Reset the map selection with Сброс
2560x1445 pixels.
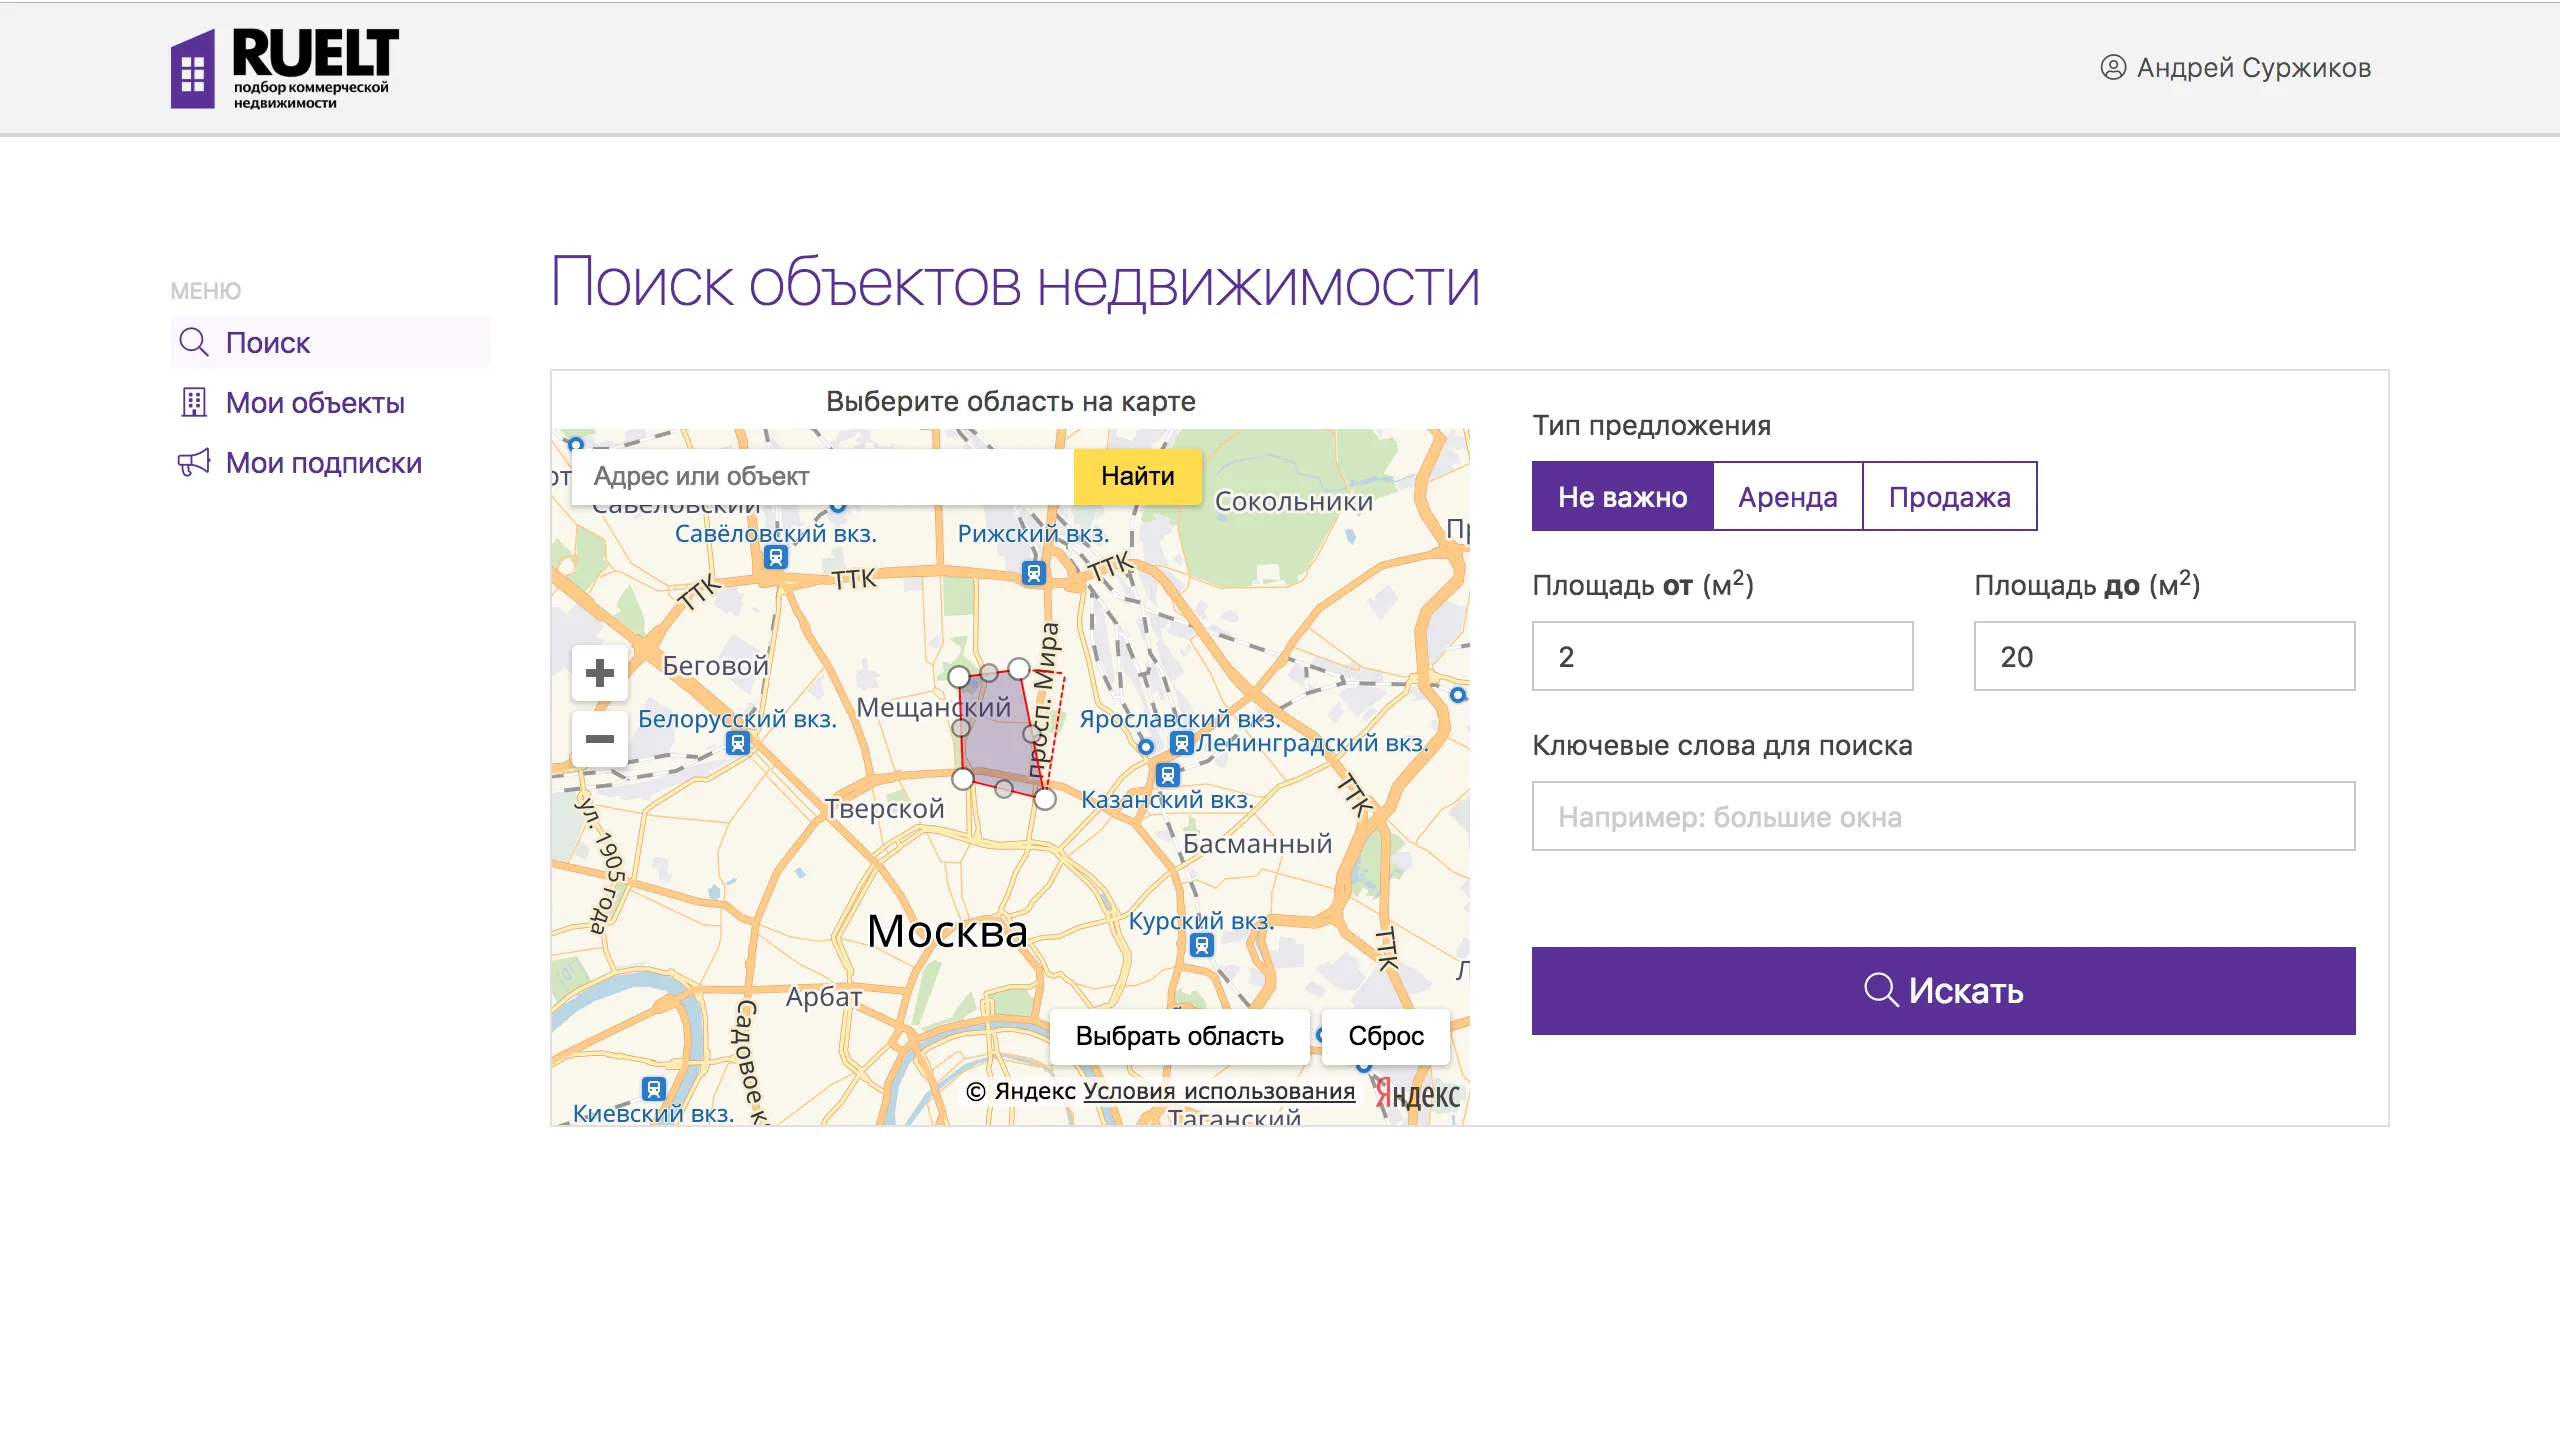point(1386,1036)
